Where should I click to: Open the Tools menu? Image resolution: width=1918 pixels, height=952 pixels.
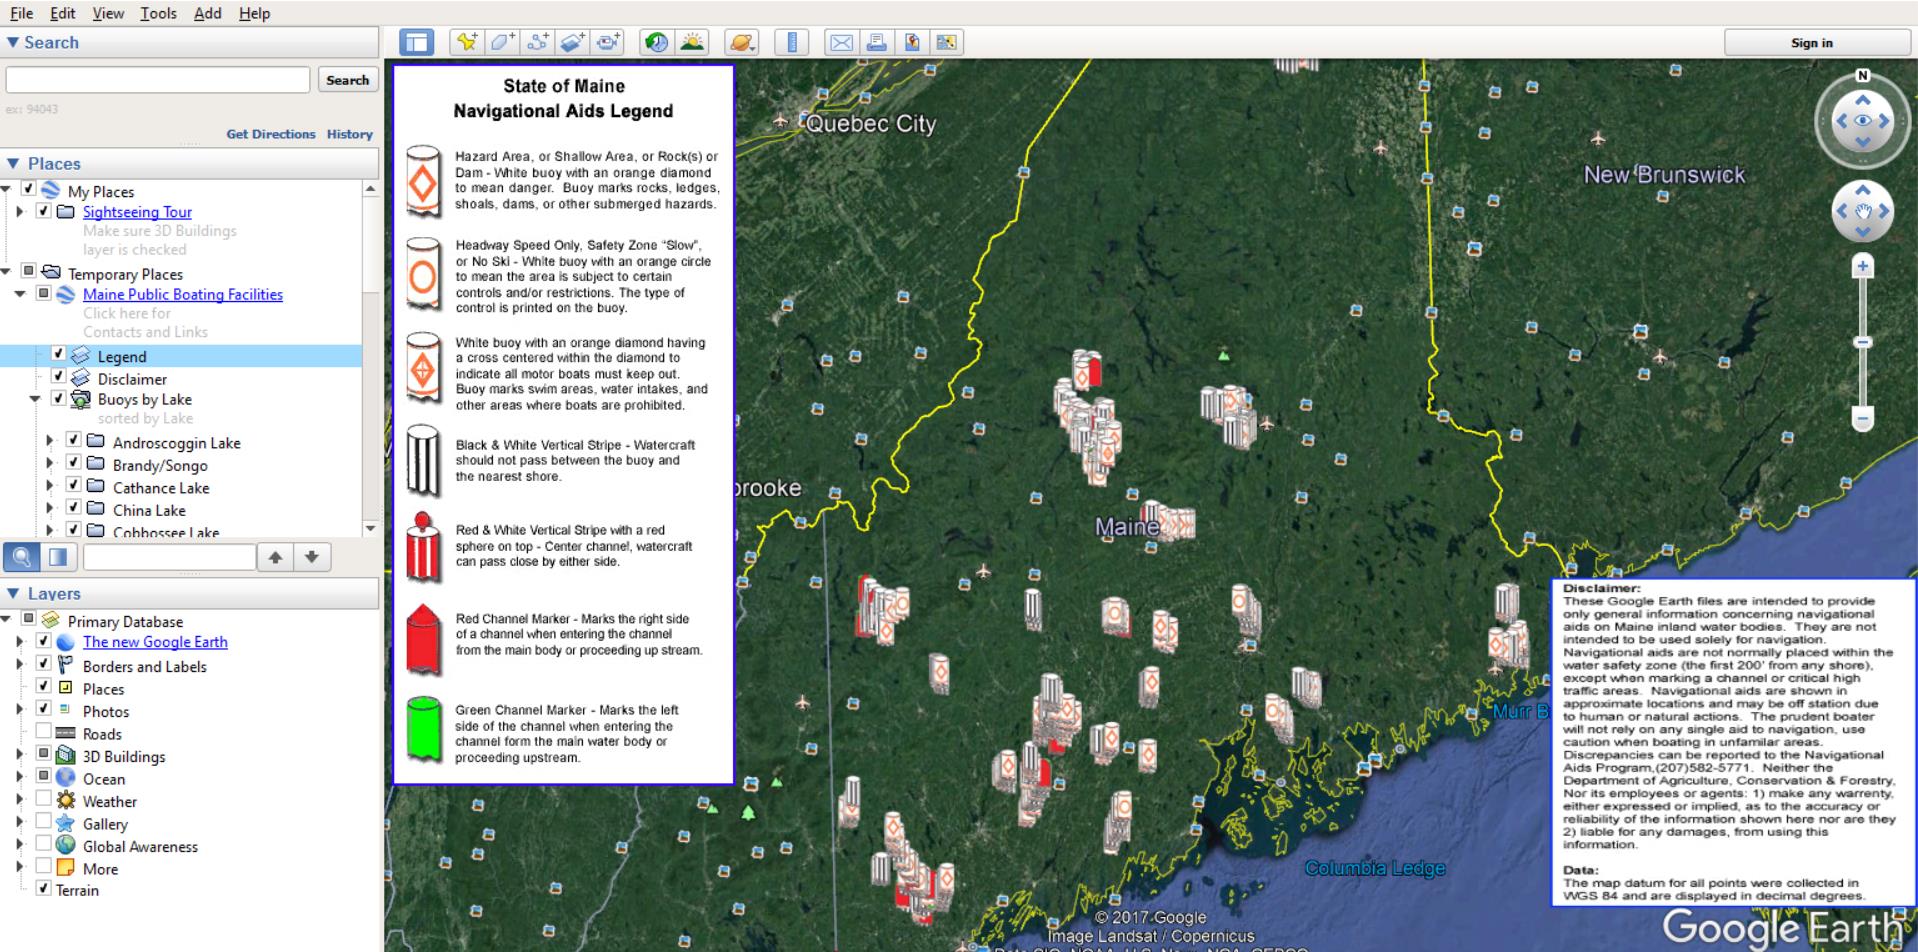click(x=158, y=13)
